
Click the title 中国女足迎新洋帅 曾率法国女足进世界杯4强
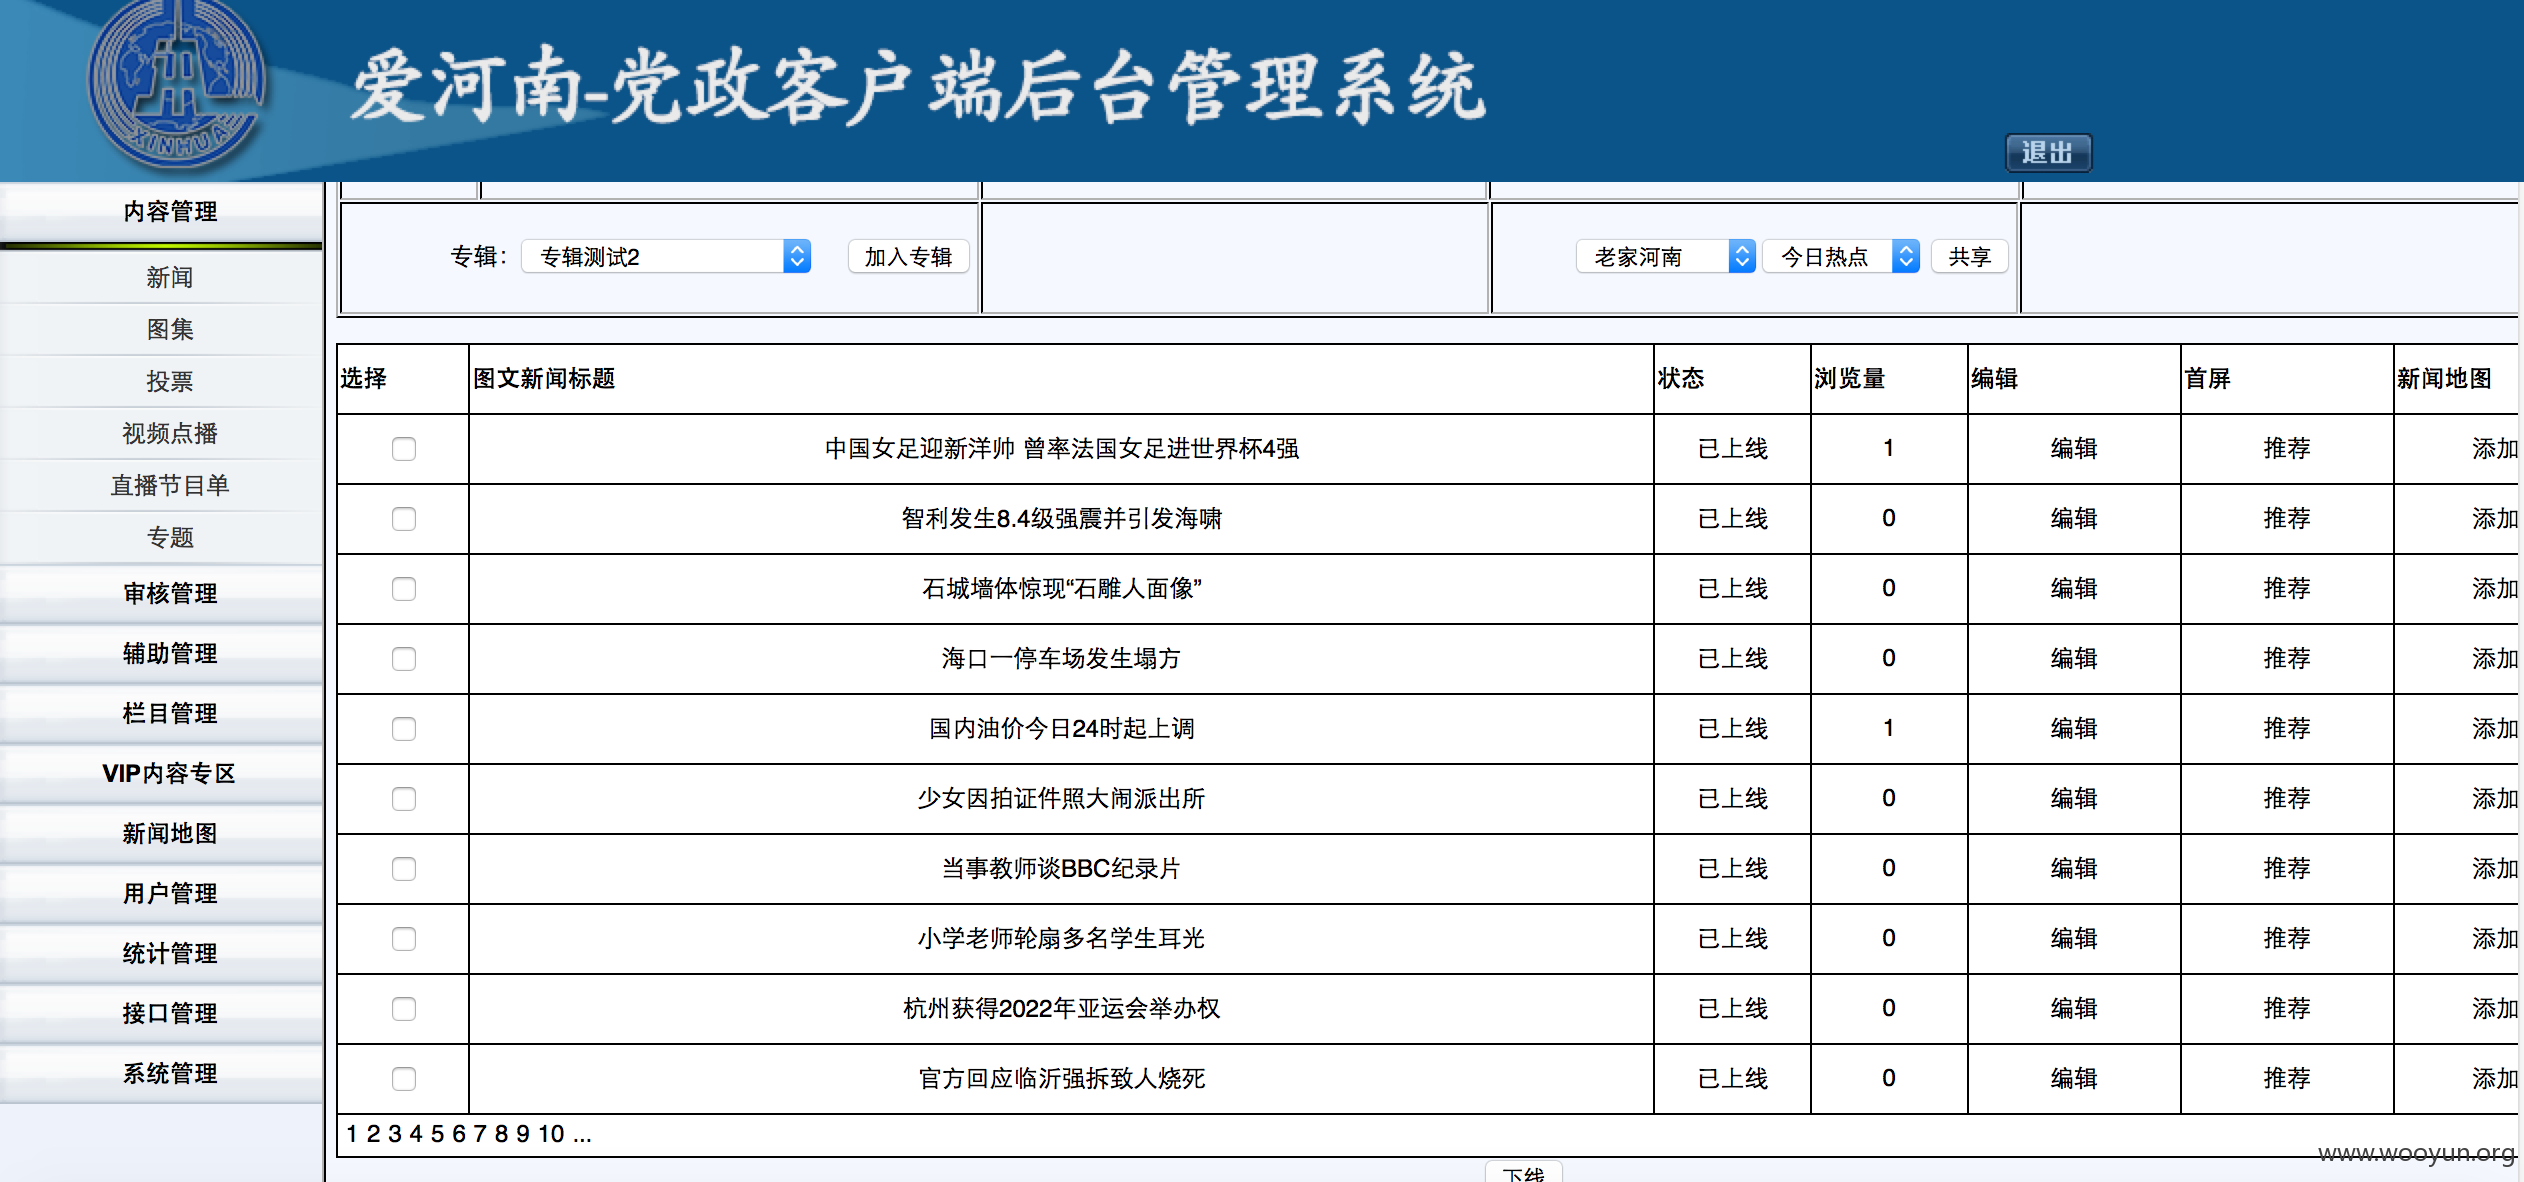(x=1061, y=449)
